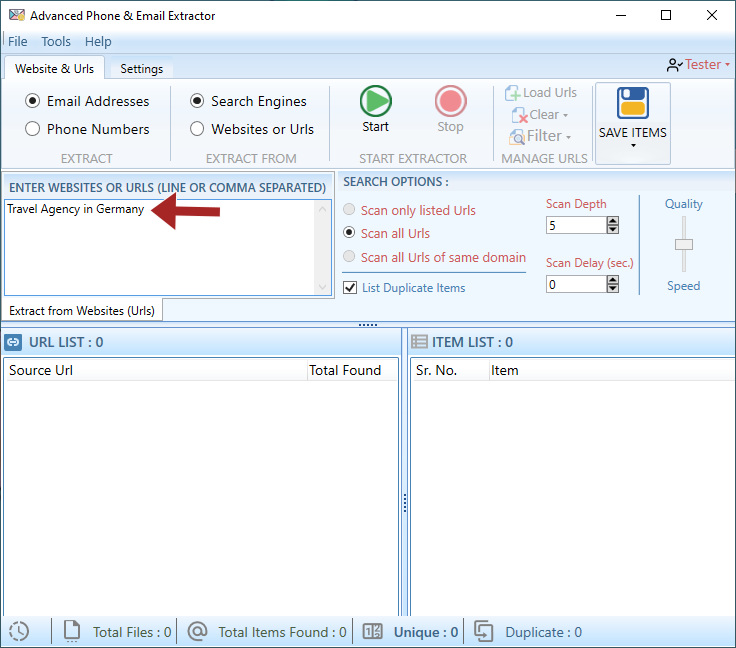Open the Tester account dropdown arrow
The image size is (736, 648).
728,64
